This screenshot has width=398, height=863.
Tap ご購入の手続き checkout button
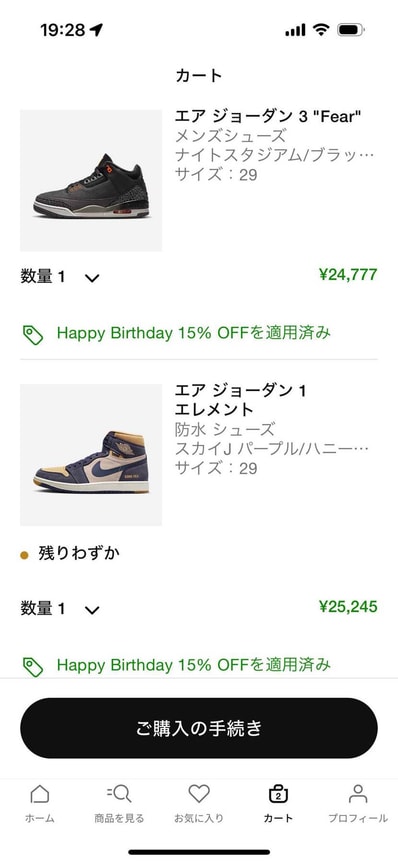coord(199,728)
